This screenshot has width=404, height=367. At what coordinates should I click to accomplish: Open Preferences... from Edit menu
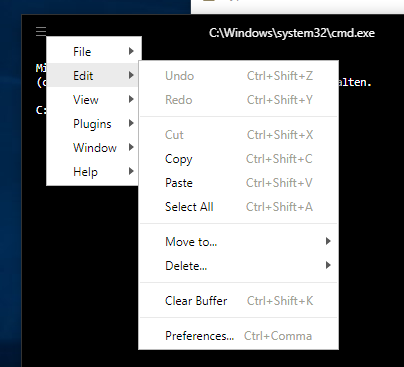239,335
